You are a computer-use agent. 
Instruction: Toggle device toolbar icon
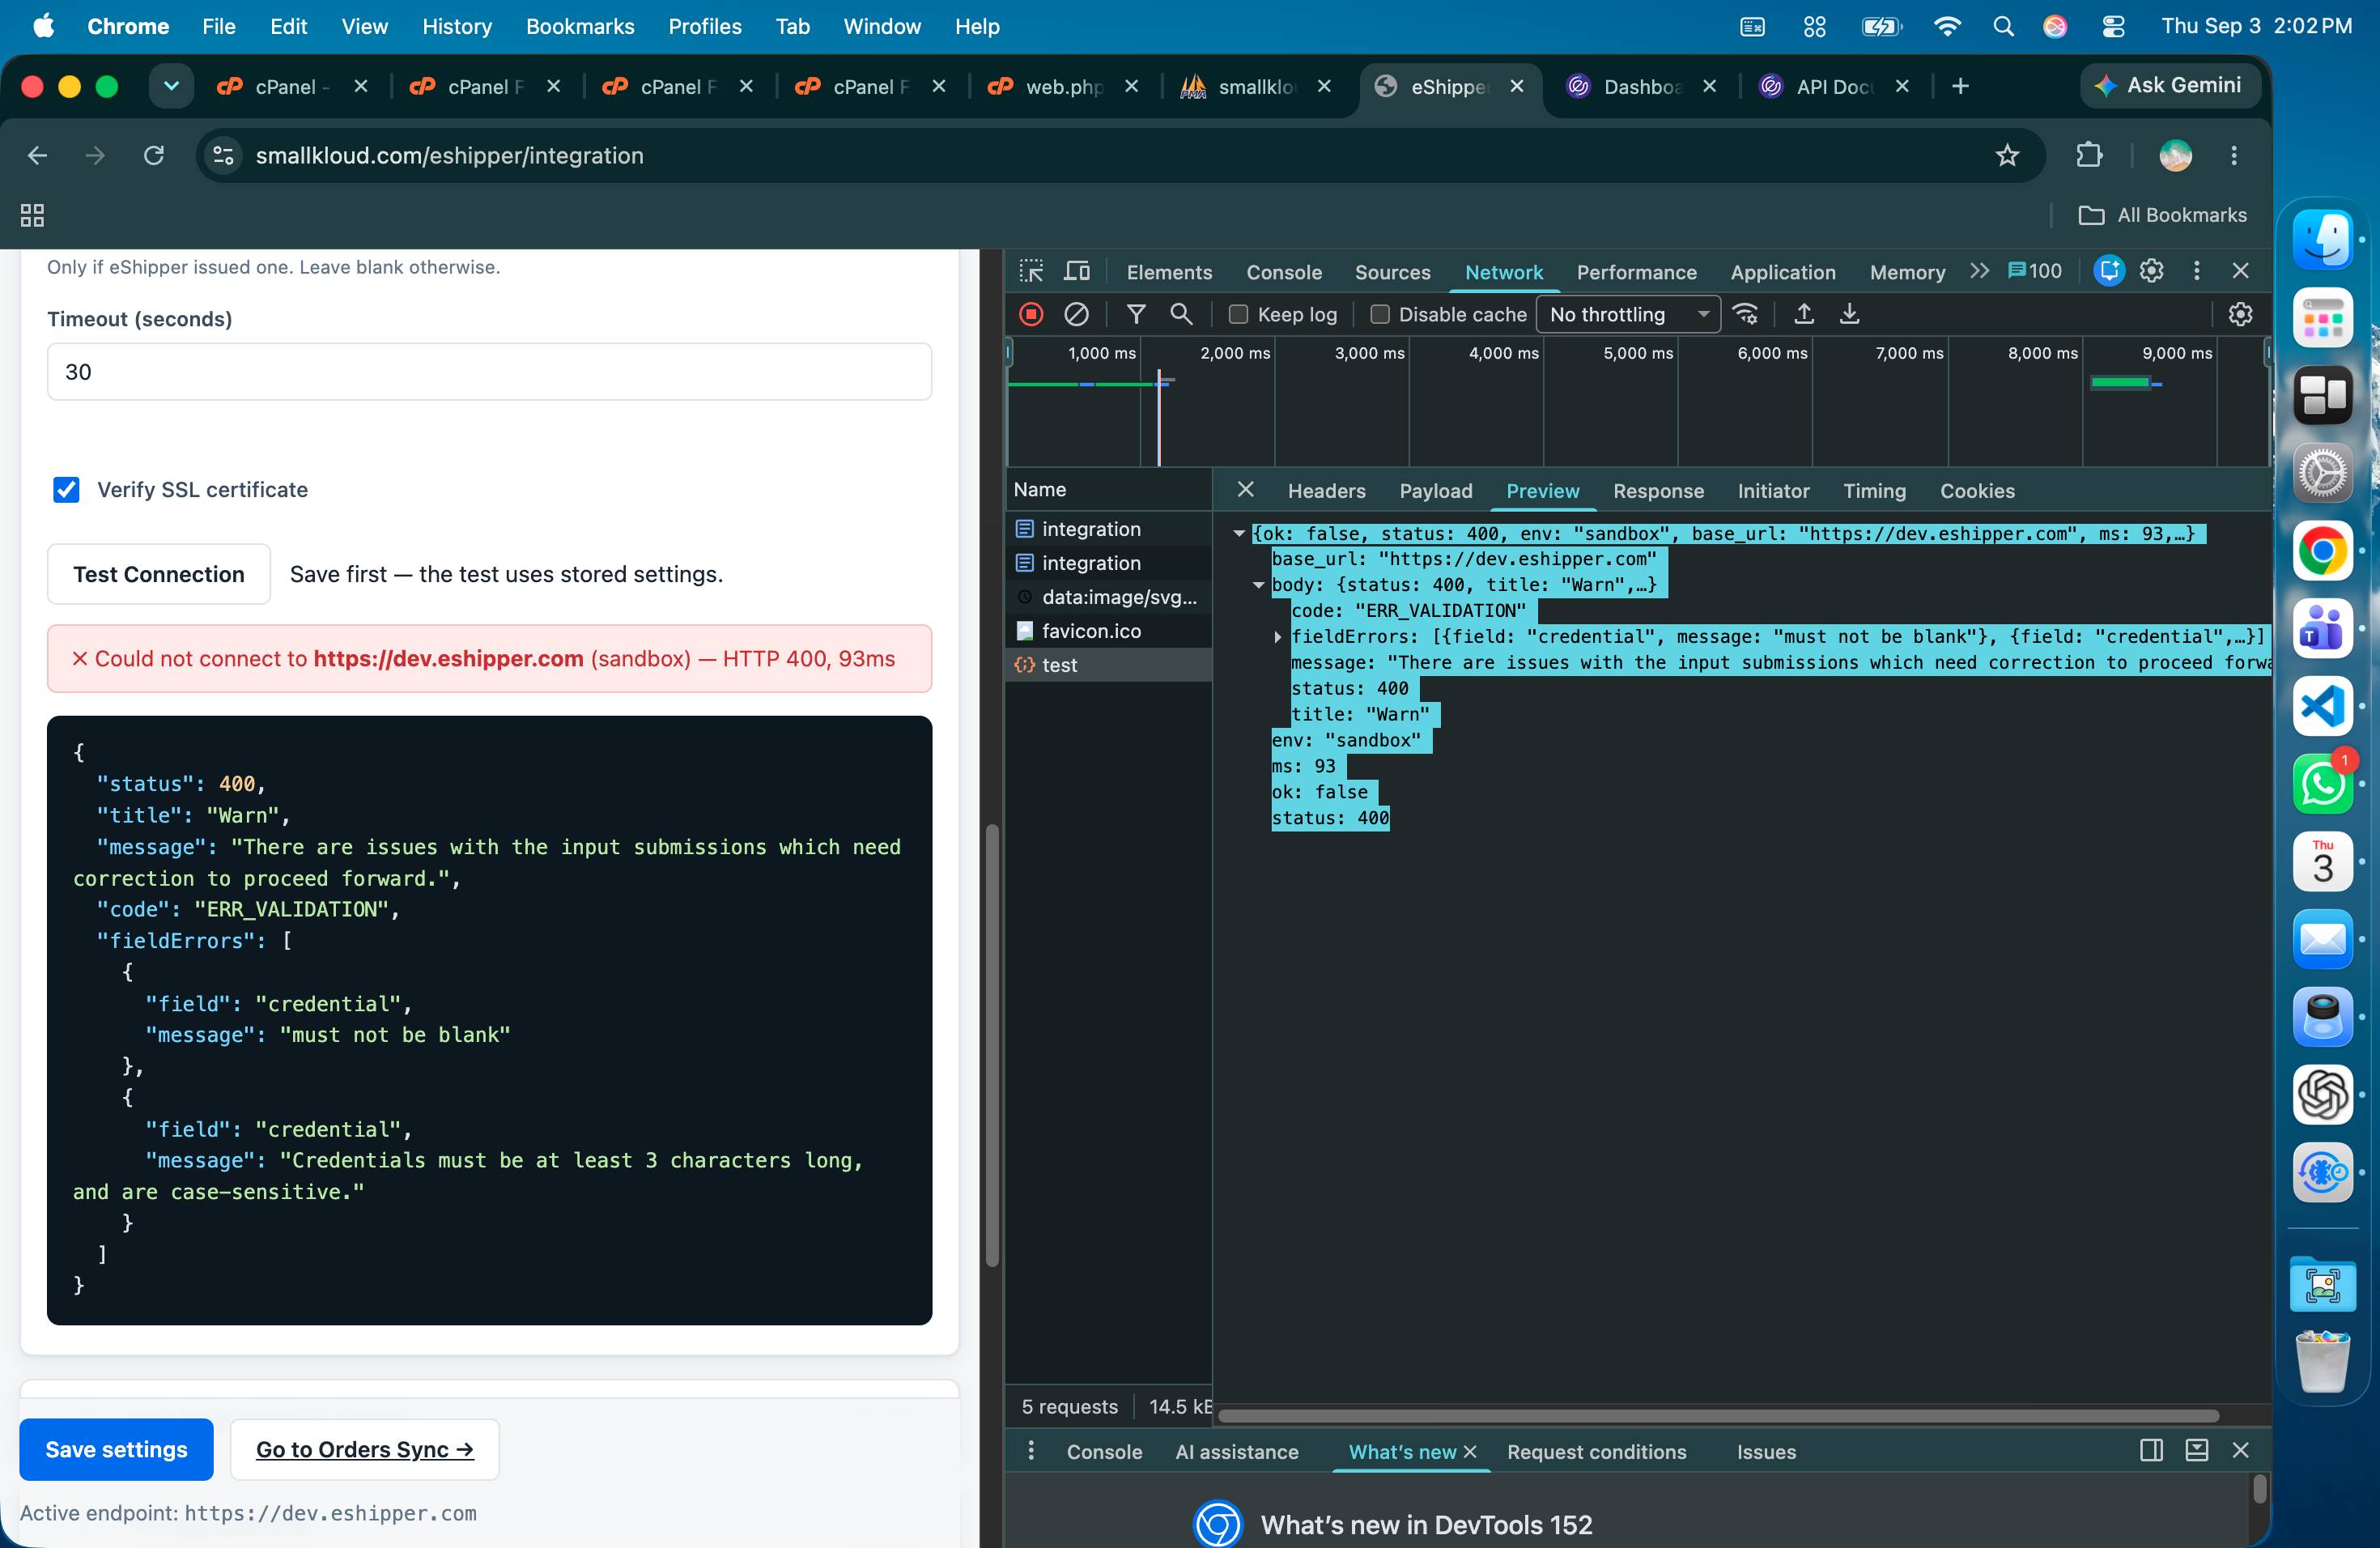1076,271
